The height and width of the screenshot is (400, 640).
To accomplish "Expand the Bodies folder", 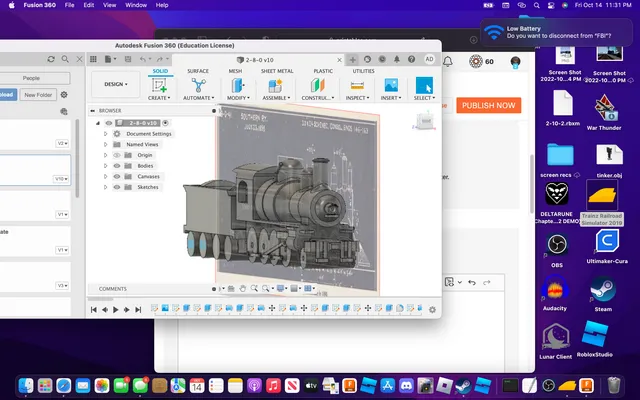I will pos(105,166).
